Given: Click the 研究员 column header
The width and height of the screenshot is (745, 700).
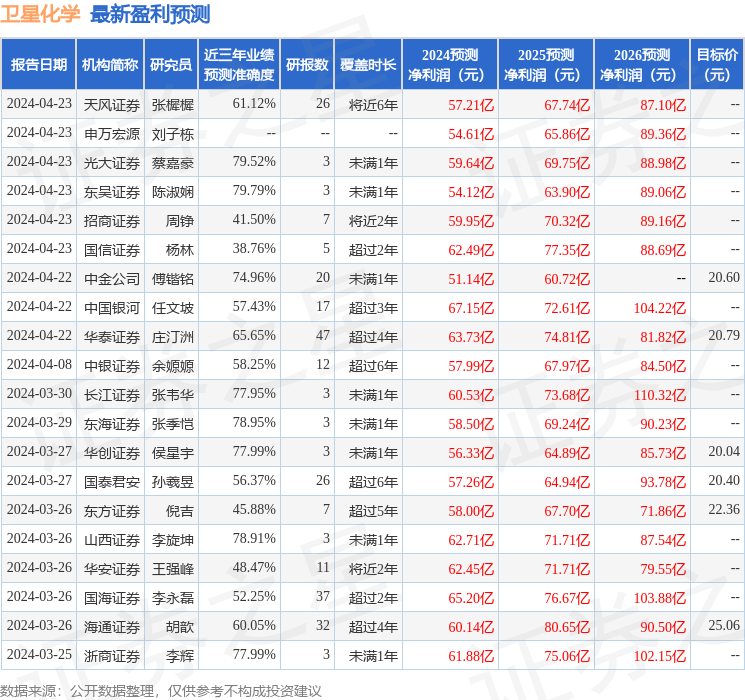Looking at the screenshot, I should click(171, 65).
